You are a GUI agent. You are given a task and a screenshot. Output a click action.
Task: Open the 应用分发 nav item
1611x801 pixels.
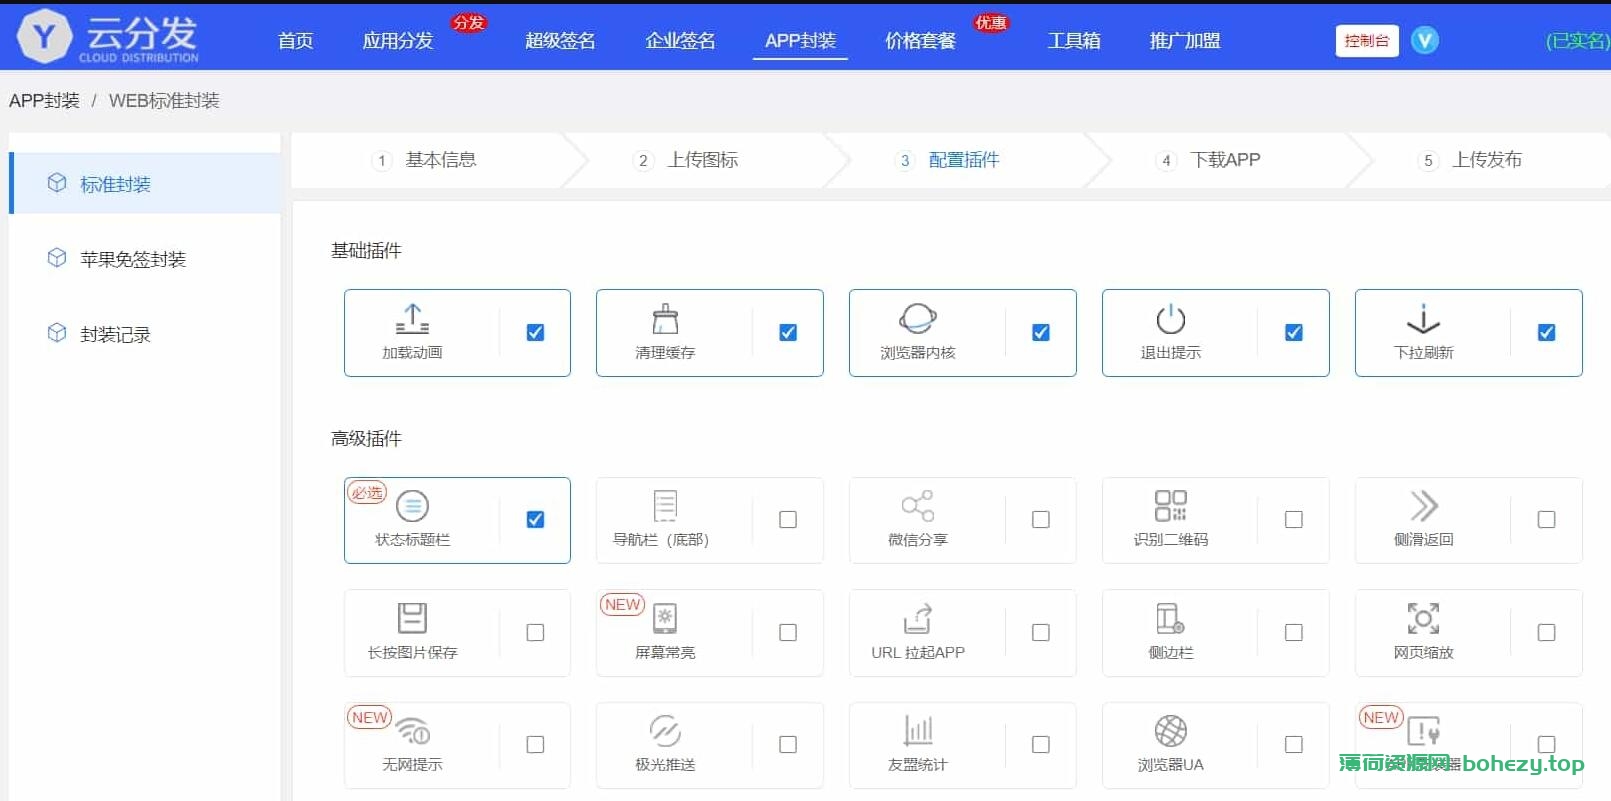[398, 41]
